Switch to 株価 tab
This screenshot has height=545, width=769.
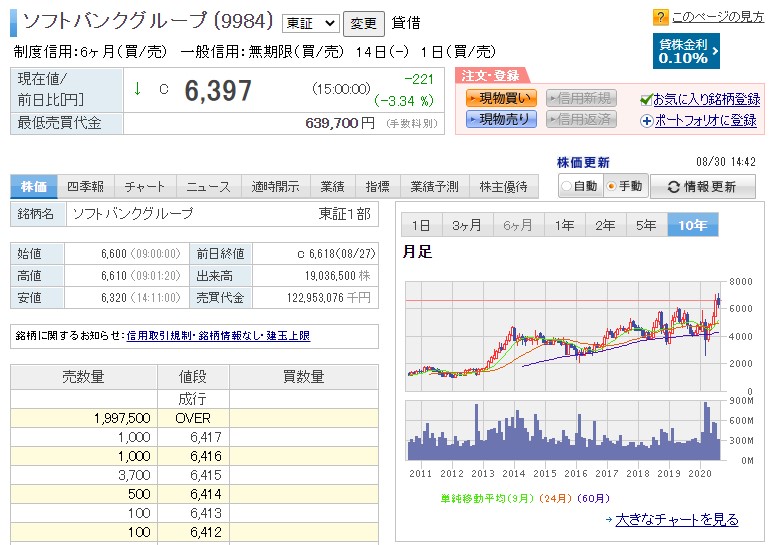pos(34,186)
